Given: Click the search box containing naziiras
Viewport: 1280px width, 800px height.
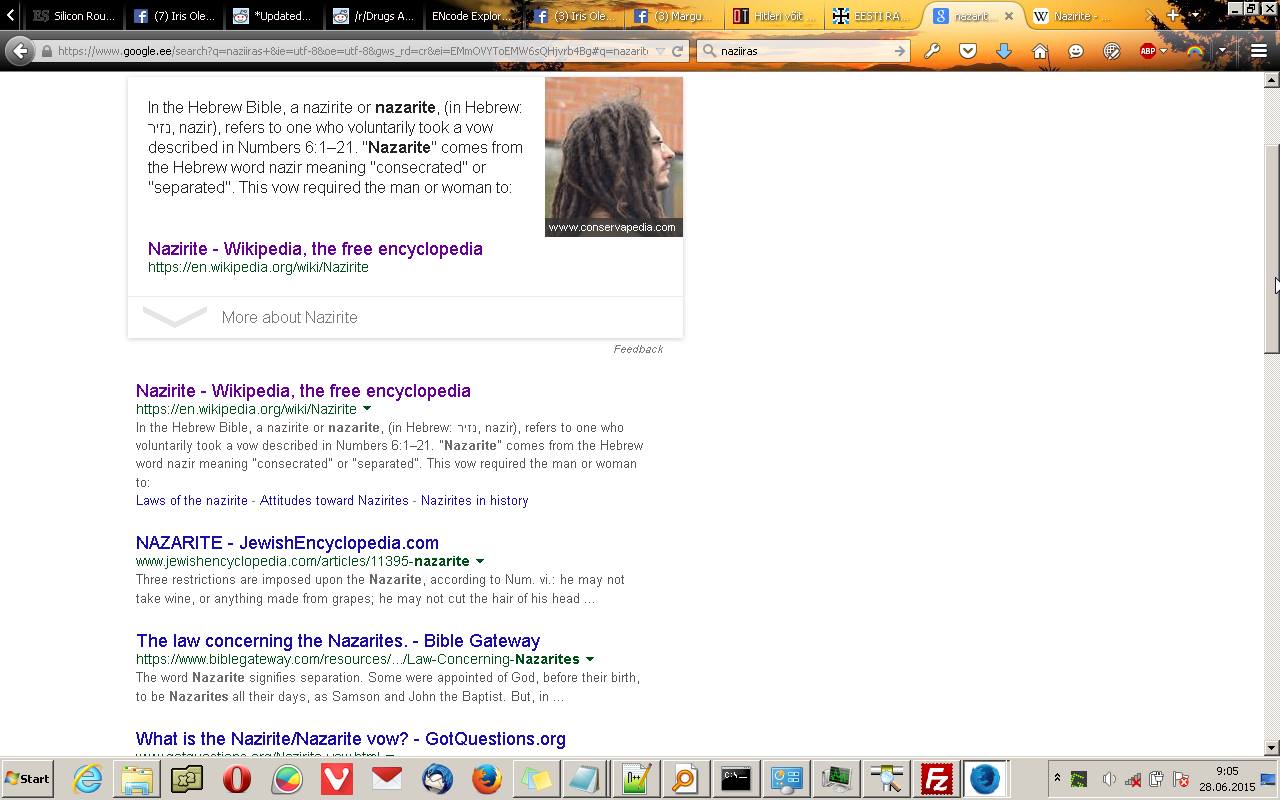Looking at the screenshot, I should [x=805, y=51].
